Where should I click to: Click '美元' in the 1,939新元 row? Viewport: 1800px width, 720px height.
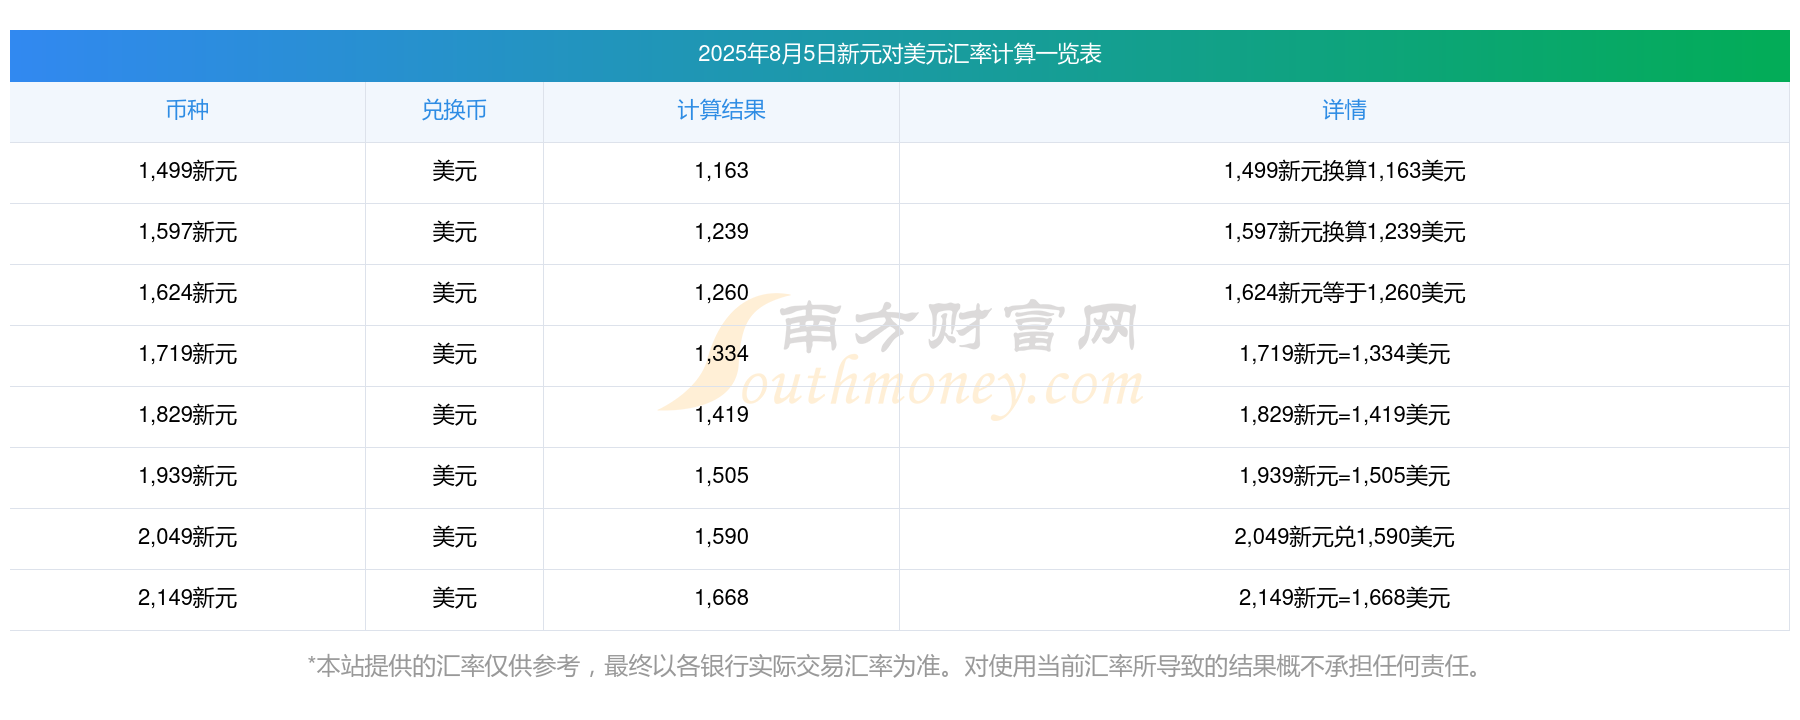[x=454, y=477]
